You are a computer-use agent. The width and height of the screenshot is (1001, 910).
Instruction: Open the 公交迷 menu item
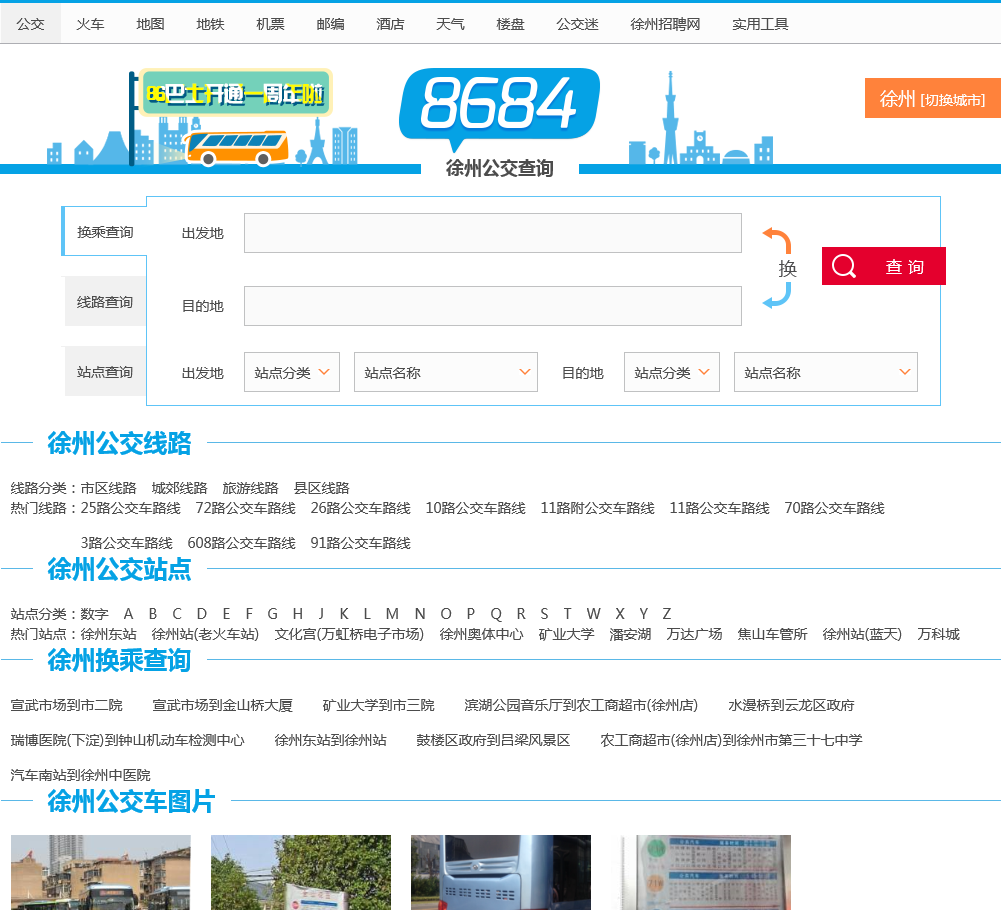[577, 24]
